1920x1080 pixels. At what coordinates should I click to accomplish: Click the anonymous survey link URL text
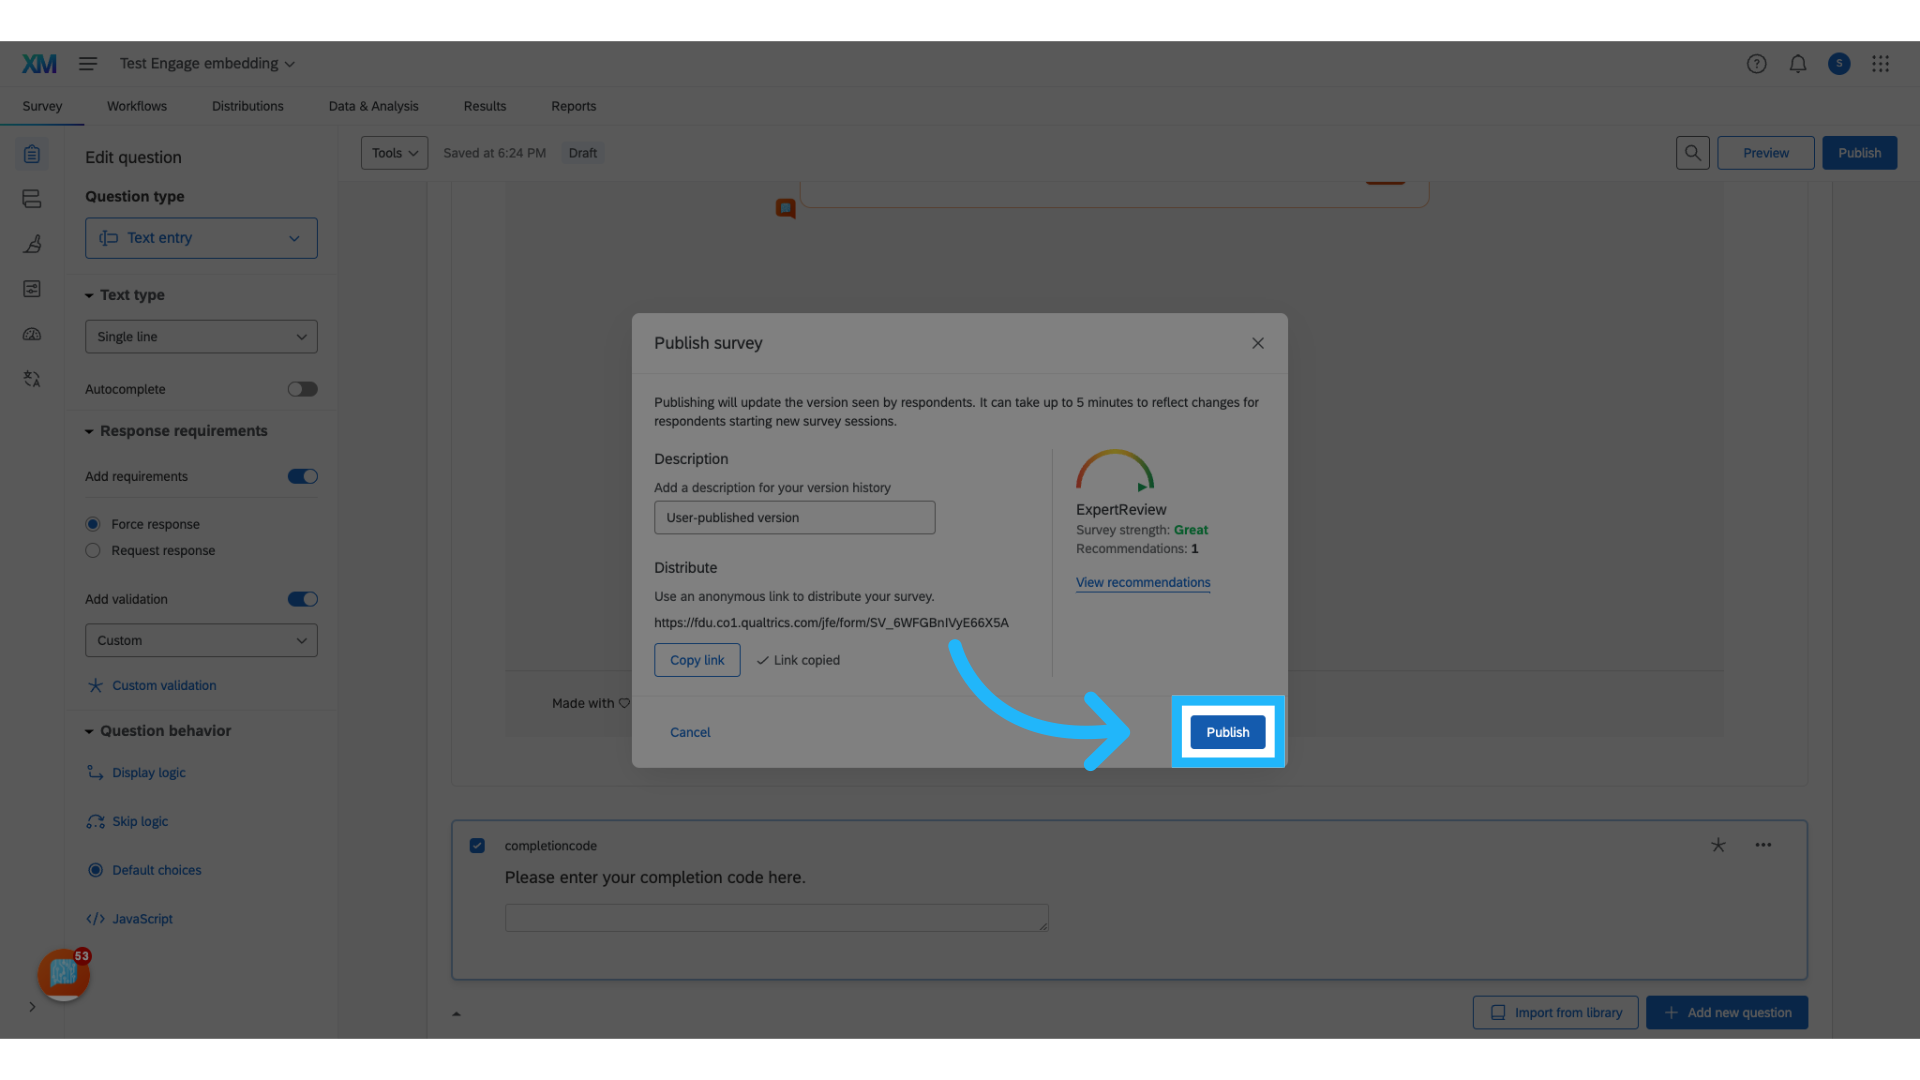click(x=831, y=623)
